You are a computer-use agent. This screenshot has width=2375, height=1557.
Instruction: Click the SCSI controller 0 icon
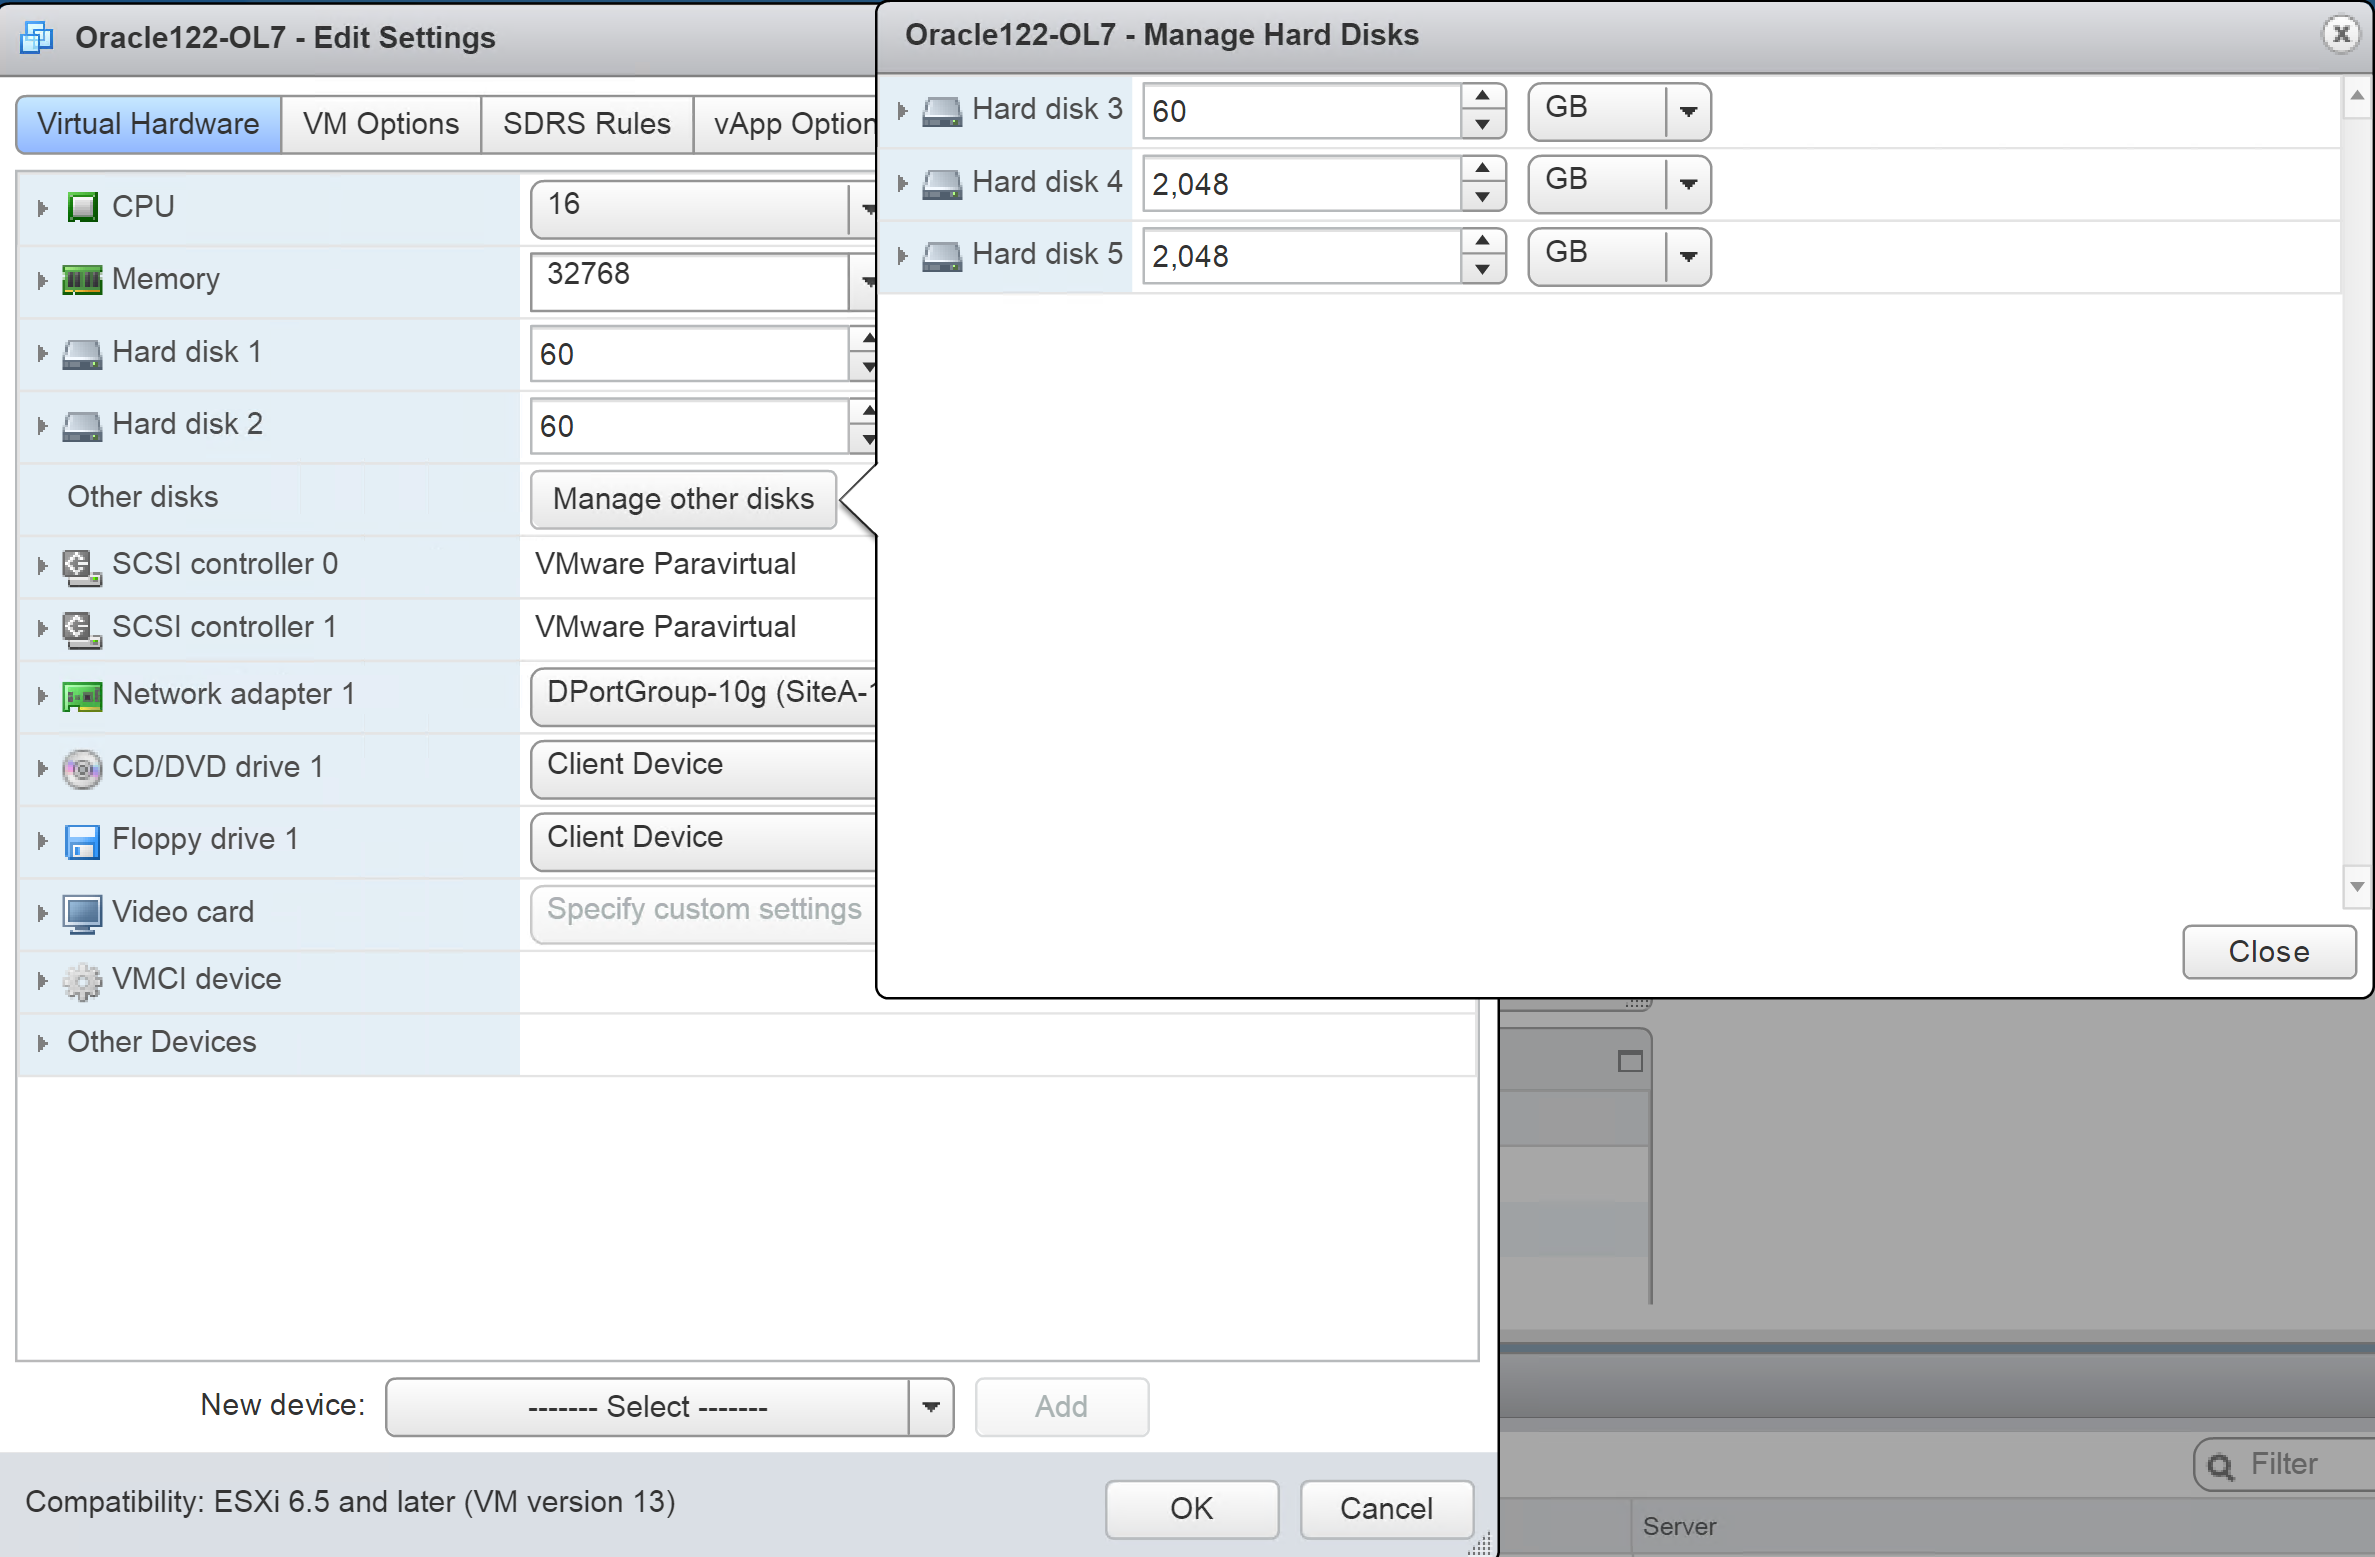pyautogui.click(x=82, y=566)
